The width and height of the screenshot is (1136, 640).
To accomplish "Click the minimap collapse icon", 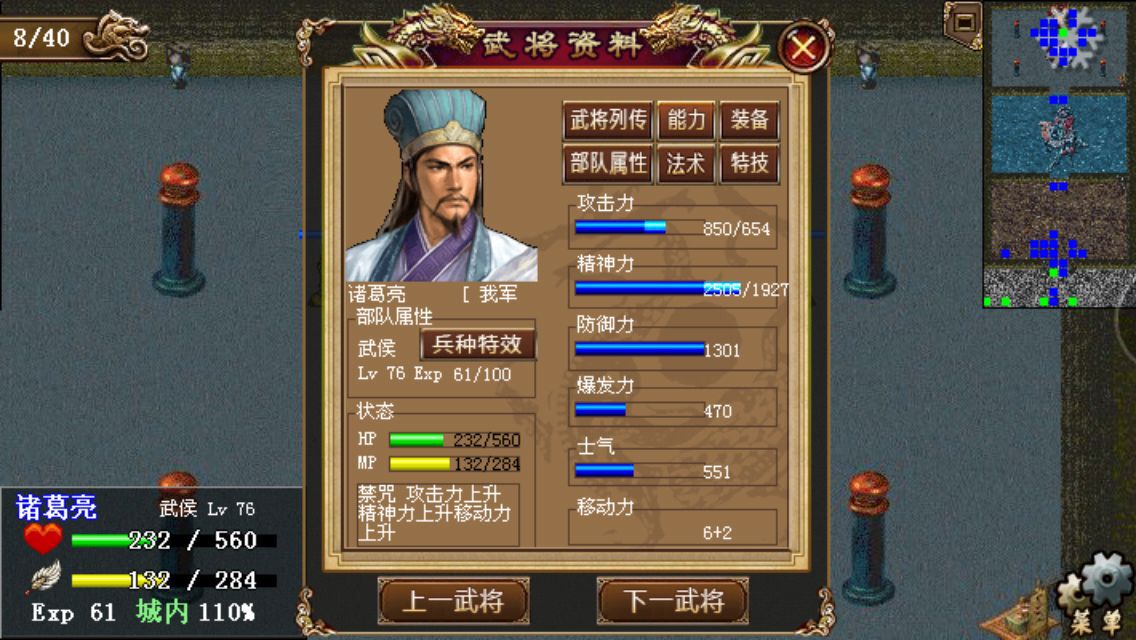I will pos(963,22).
